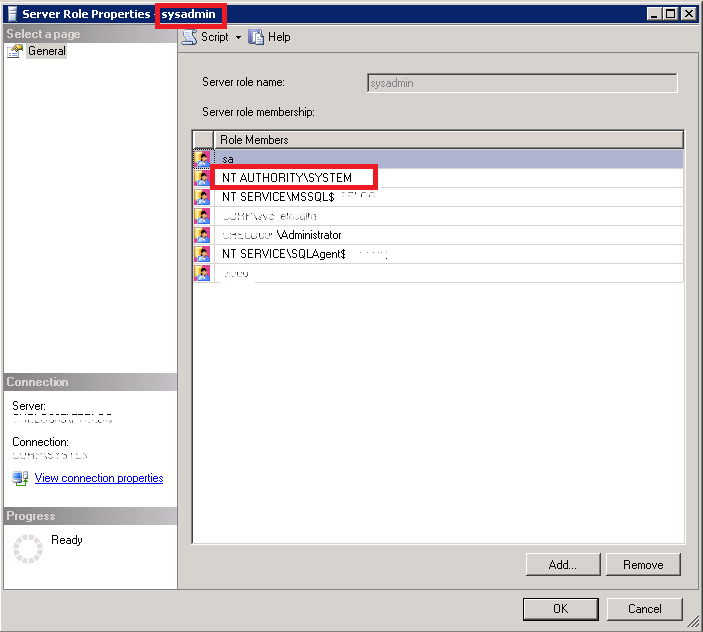Confirm with the OK button

(x=560, y=609)
